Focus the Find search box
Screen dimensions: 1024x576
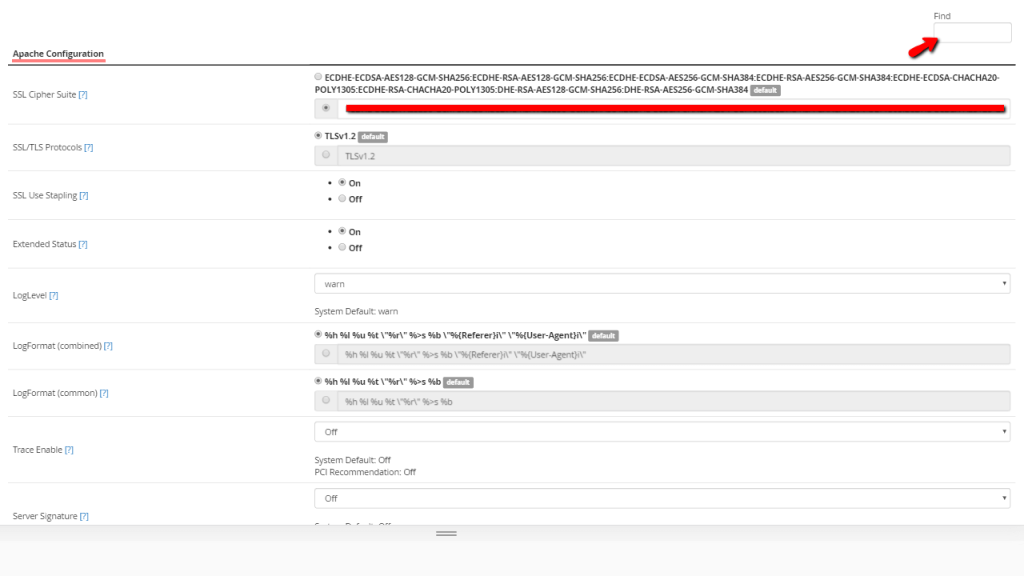pyautogui.click(x=972, y=33)
